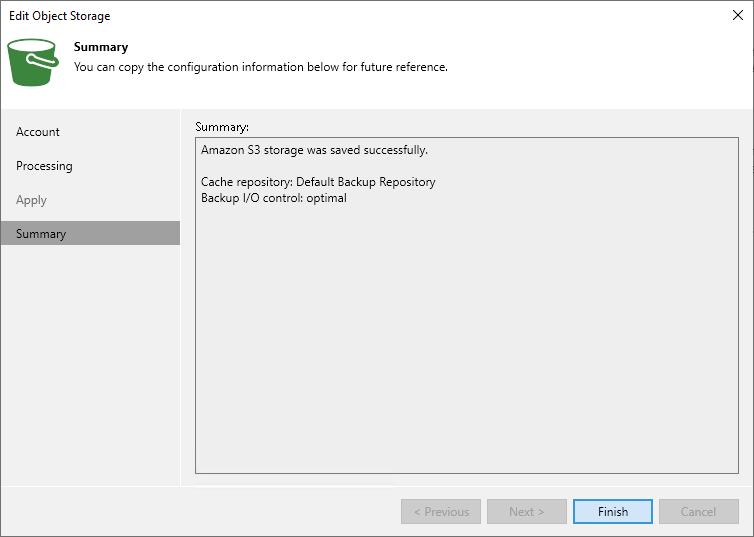The width and height of the screenshot is (754, 537).
Task: Click the 'Cache repository: Default Backup Repository' line
Action: click(x=318, y=182)
